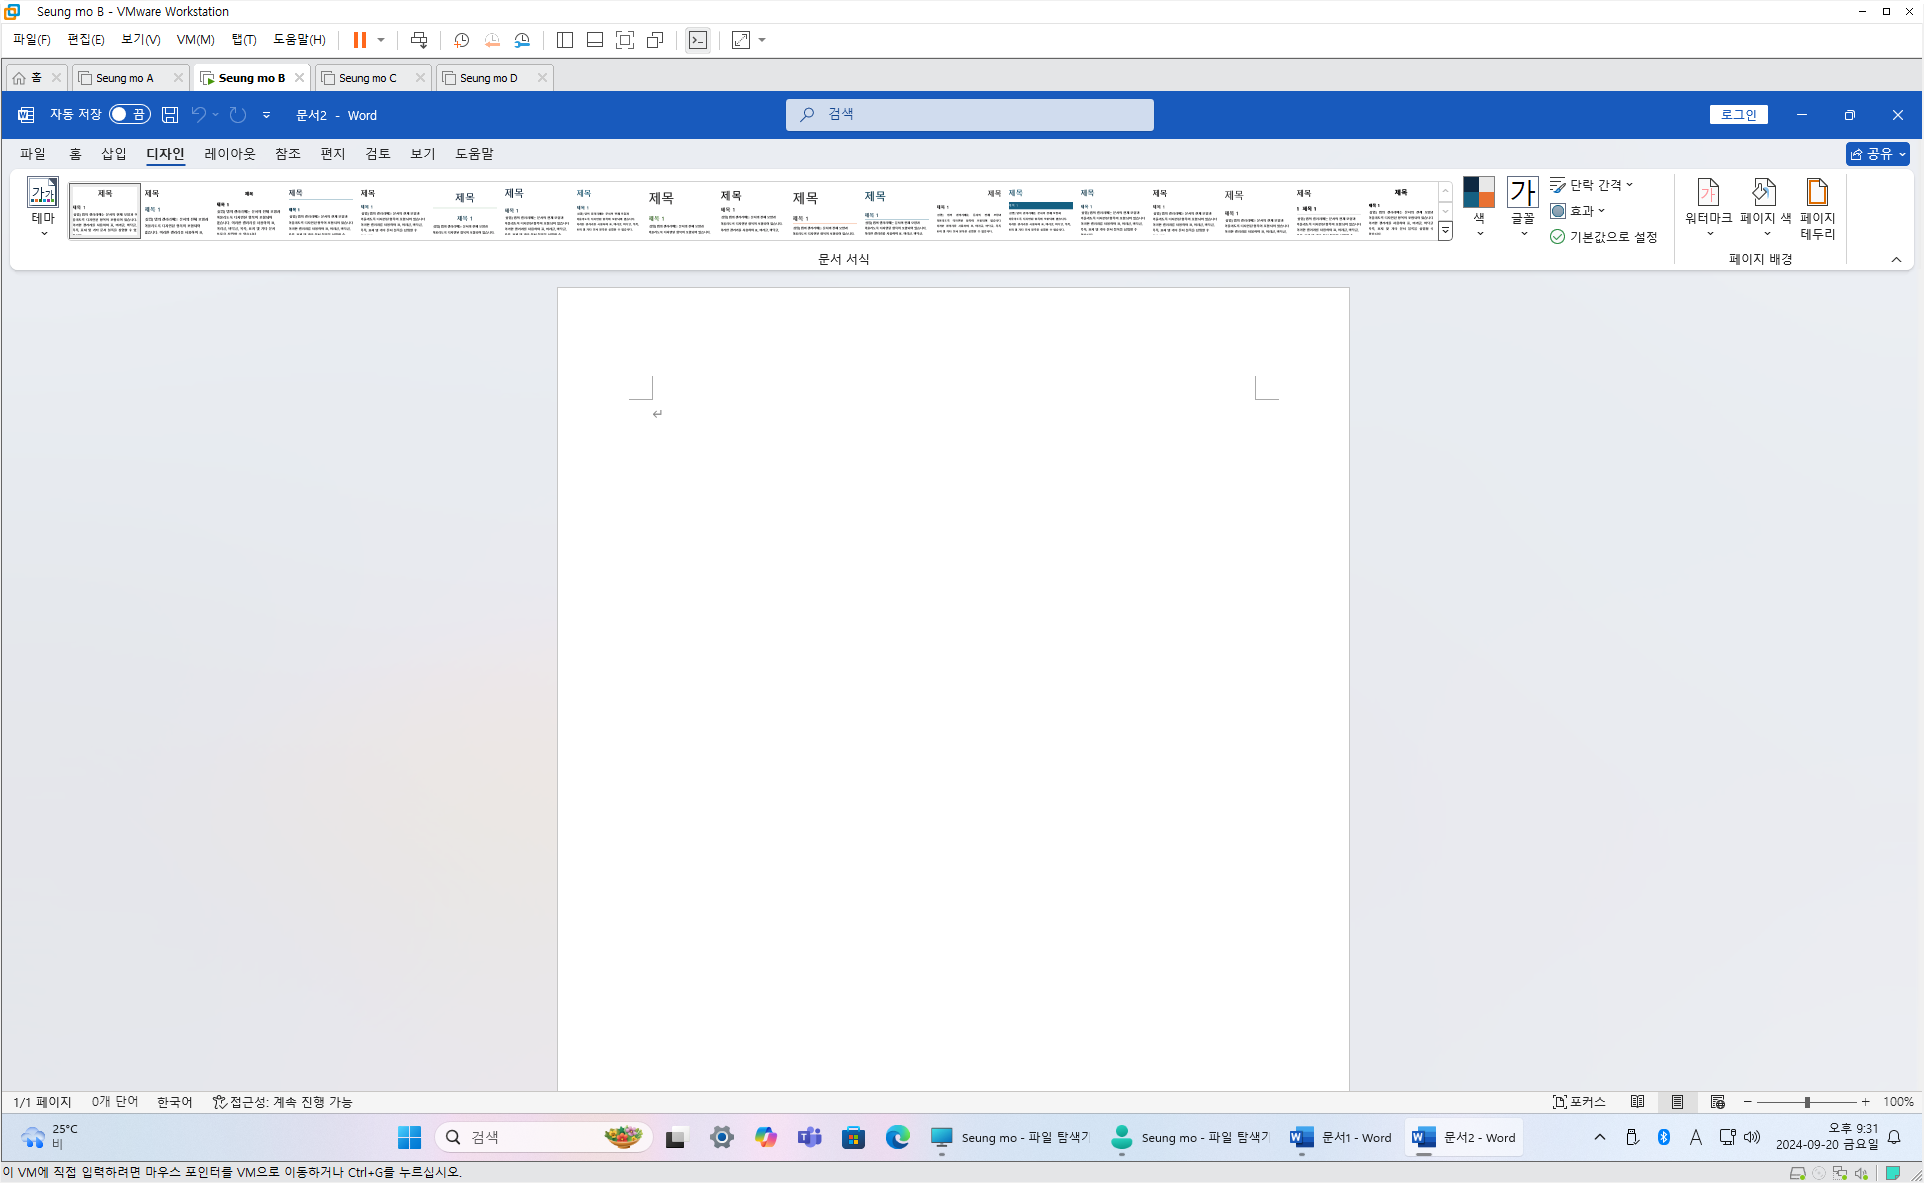This screenshot has width=1924, height=1183.
Task: Open Page Borders (페이지 테두리)
Action: click(1817, 207)
